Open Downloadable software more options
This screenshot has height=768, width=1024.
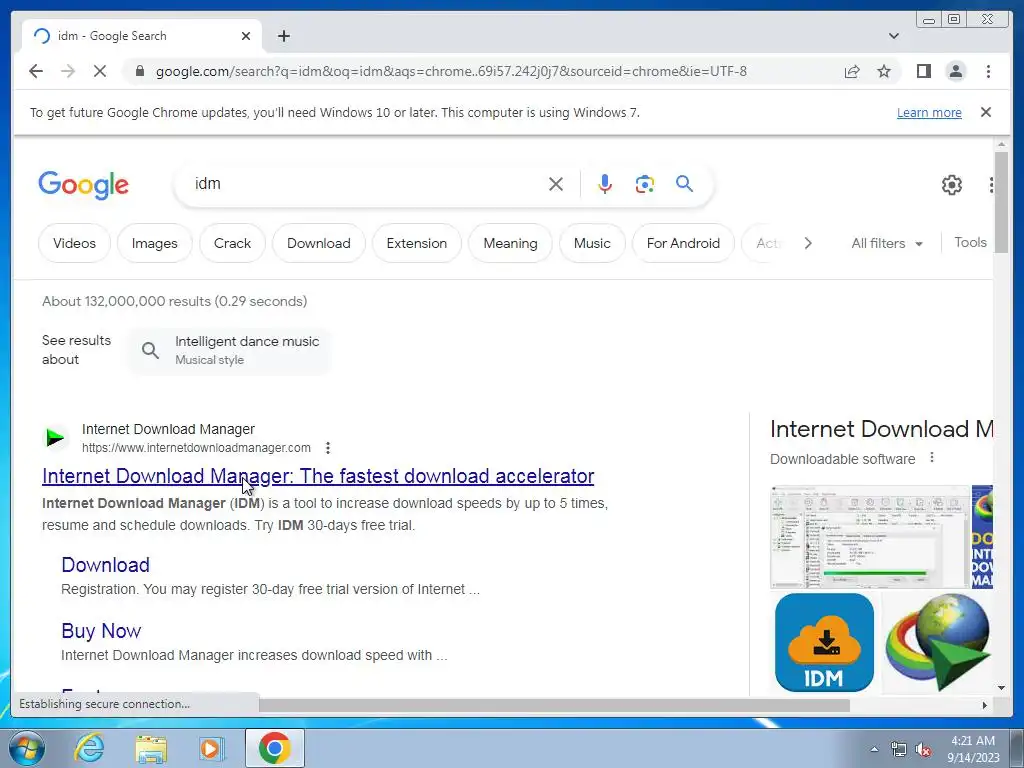click(932, 458)
